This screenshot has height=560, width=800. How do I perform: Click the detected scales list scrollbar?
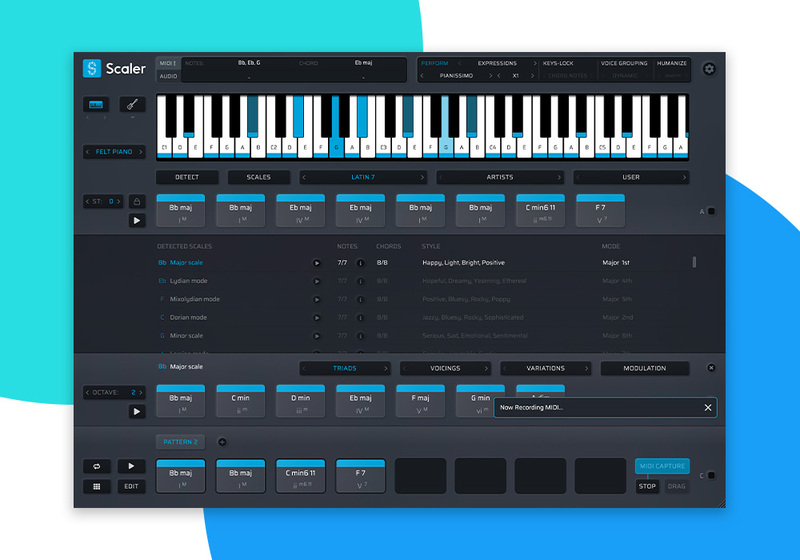694,262
